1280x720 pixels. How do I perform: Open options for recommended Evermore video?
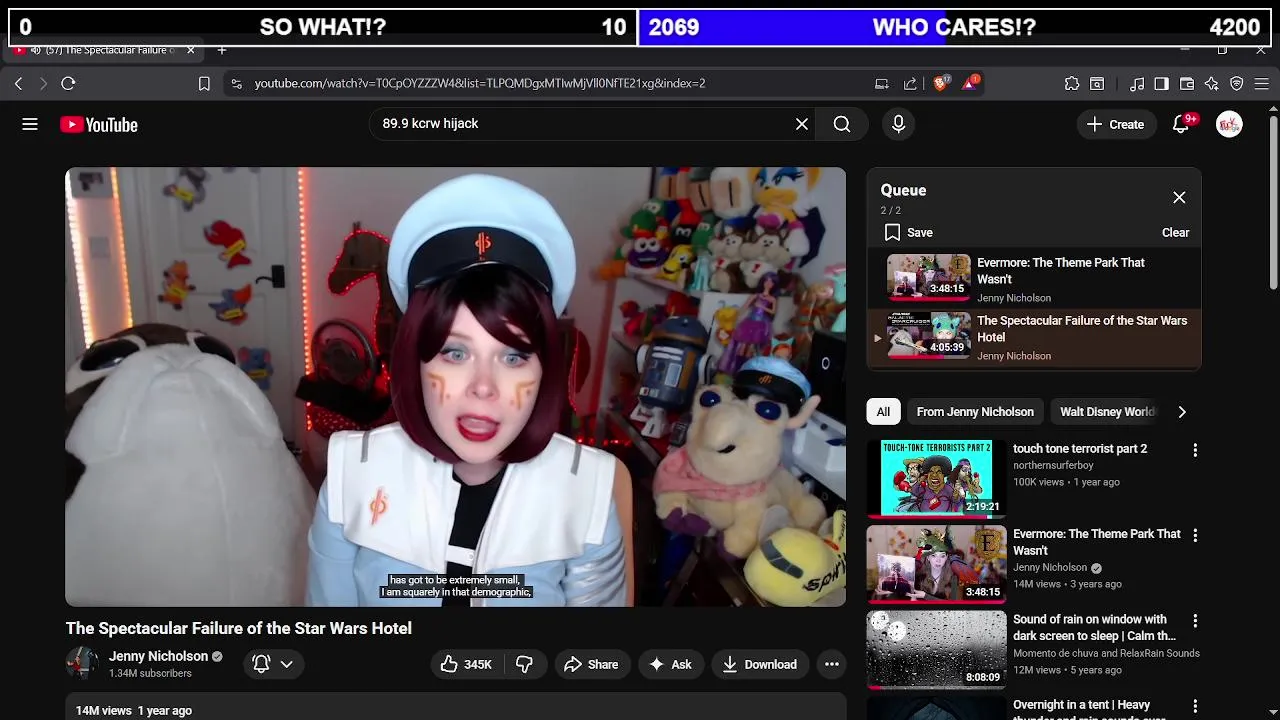pos(1195,536)
